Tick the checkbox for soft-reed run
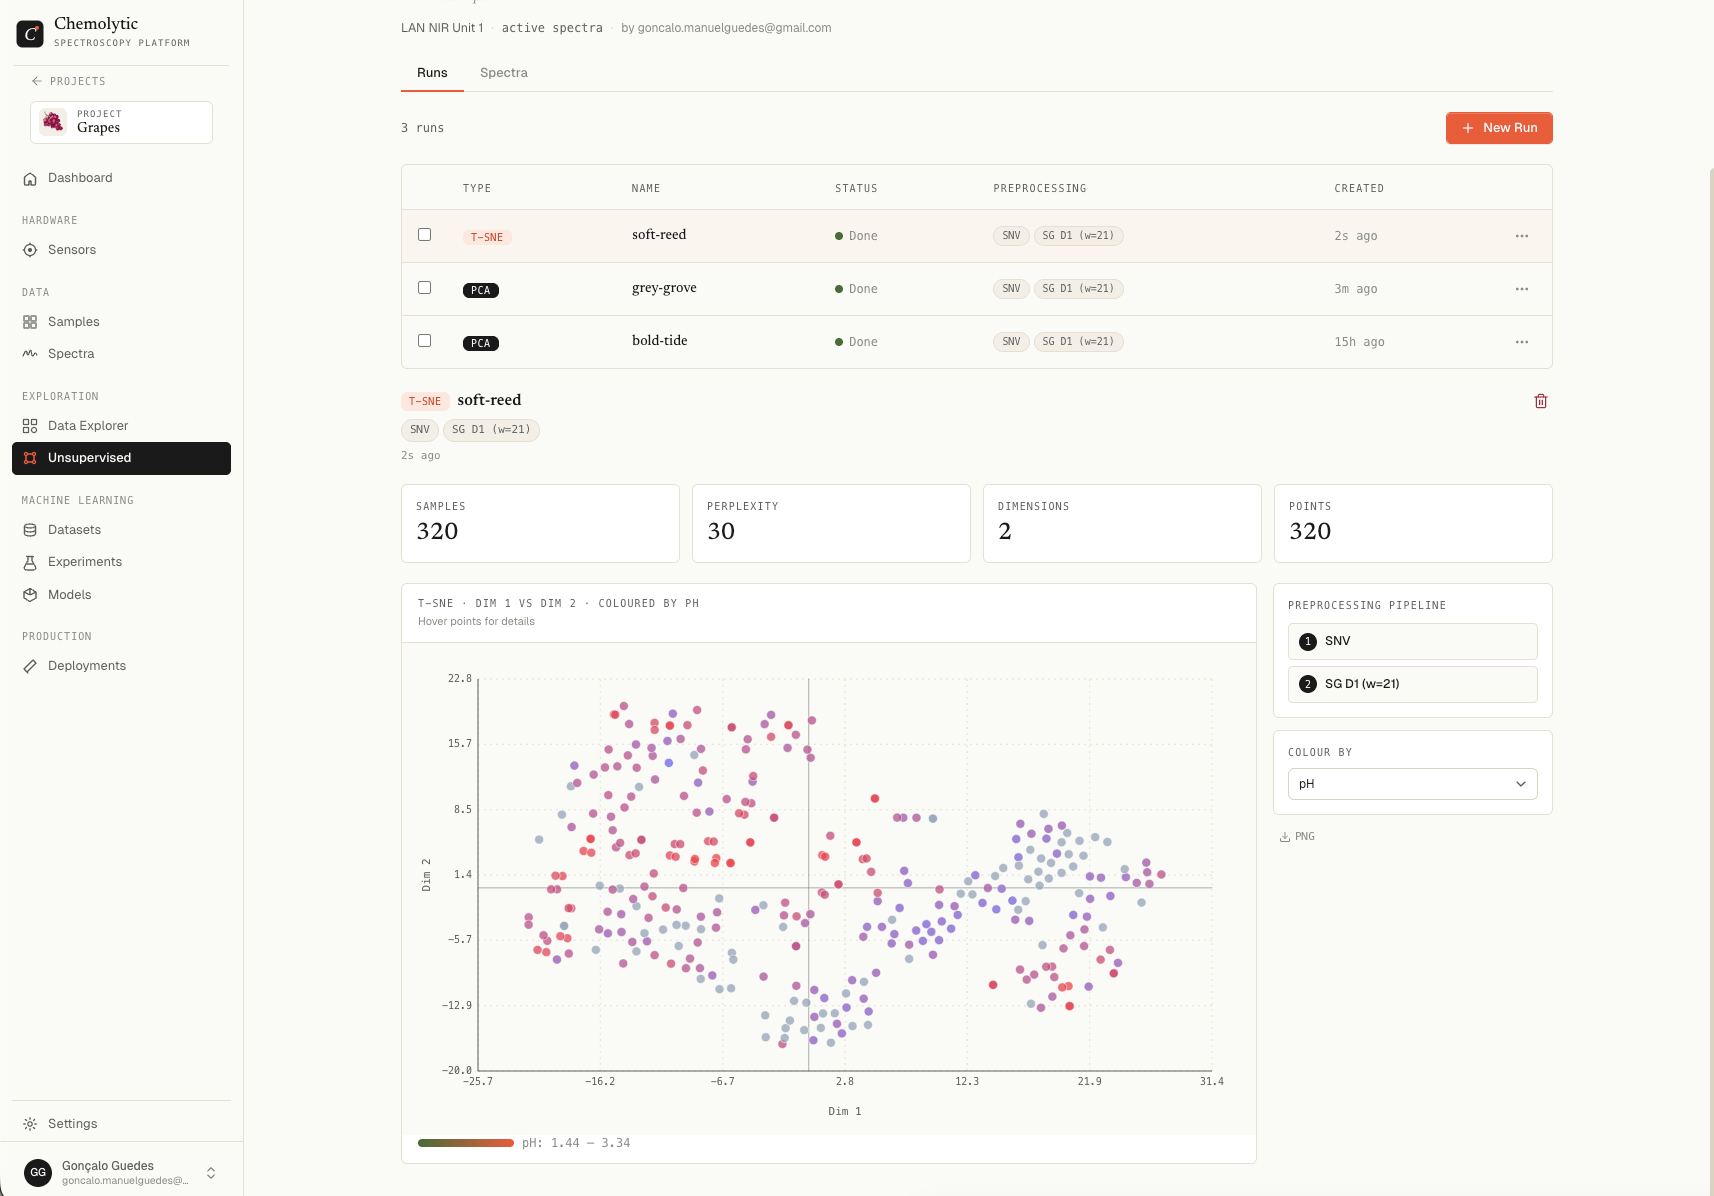This screenshot has width=1714, height=1196. point(424,235)
